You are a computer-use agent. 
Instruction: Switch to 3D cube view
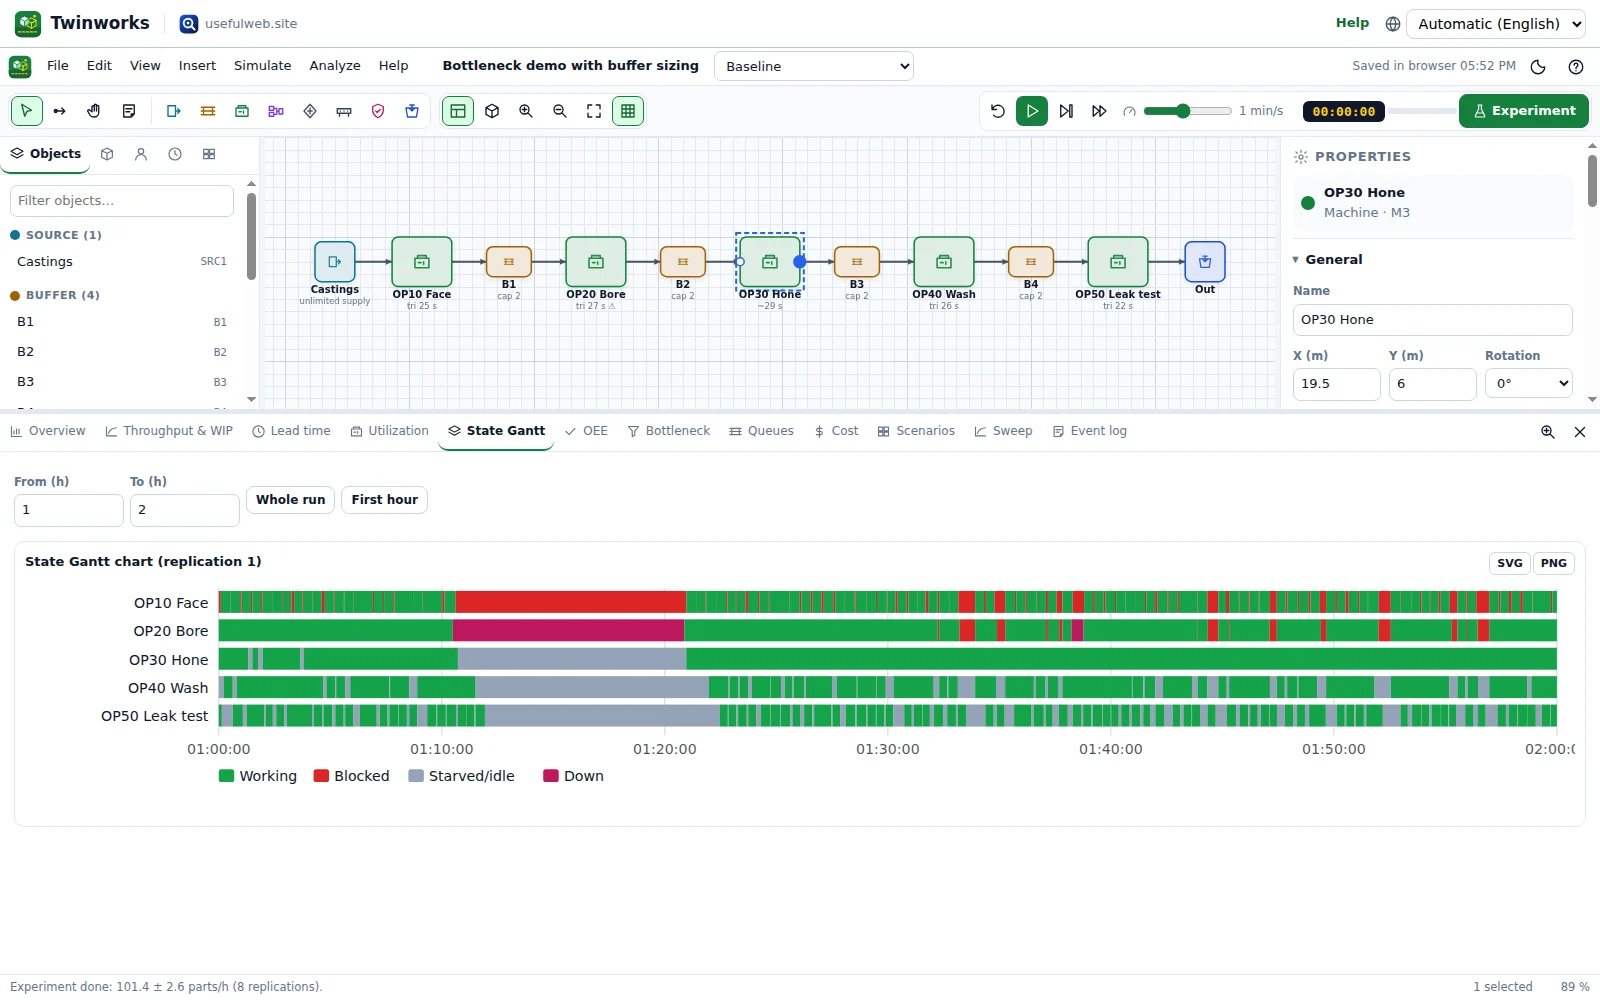point(492,111)
